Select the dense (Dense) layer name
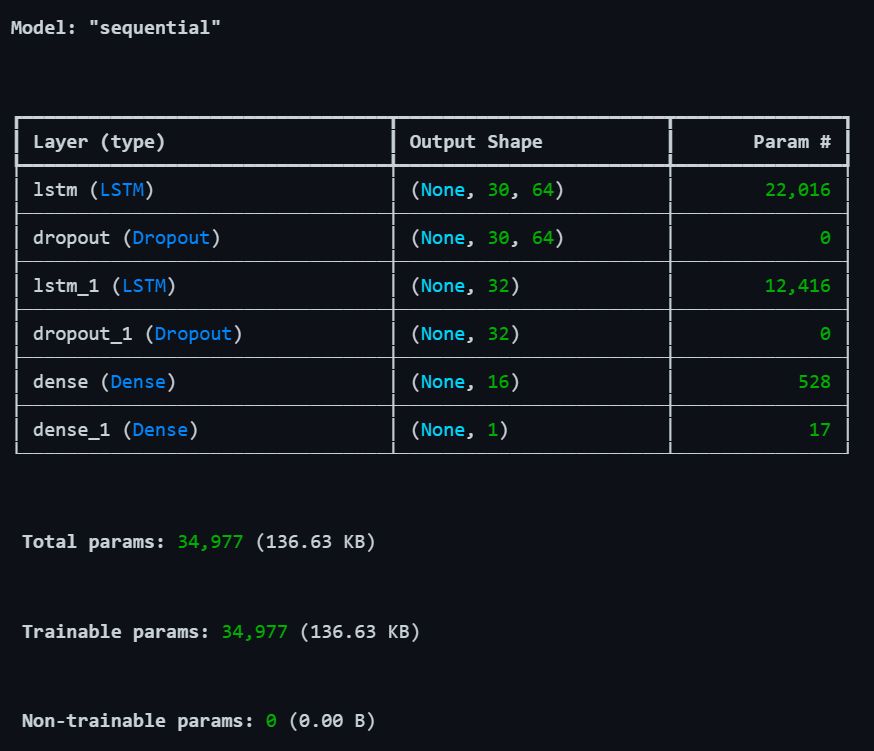The width and height of the screenshot is (874, 751). click(x=104, y=382)
